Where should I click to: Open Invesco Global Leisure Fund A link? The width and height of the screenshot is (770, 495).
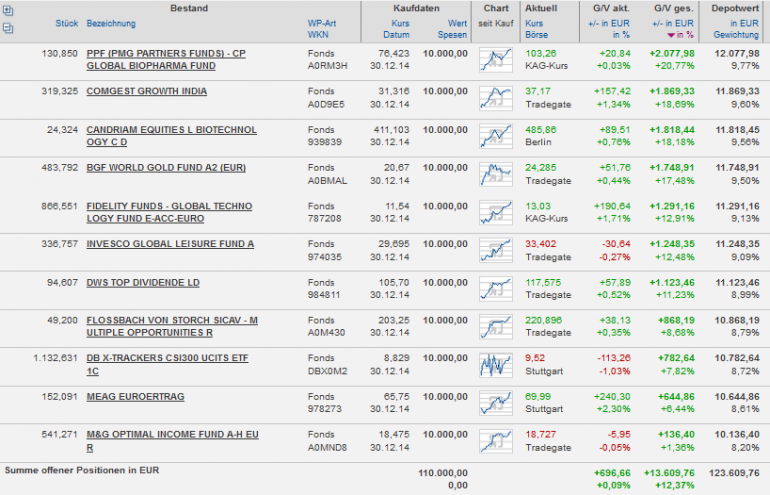tap(170, 244)
